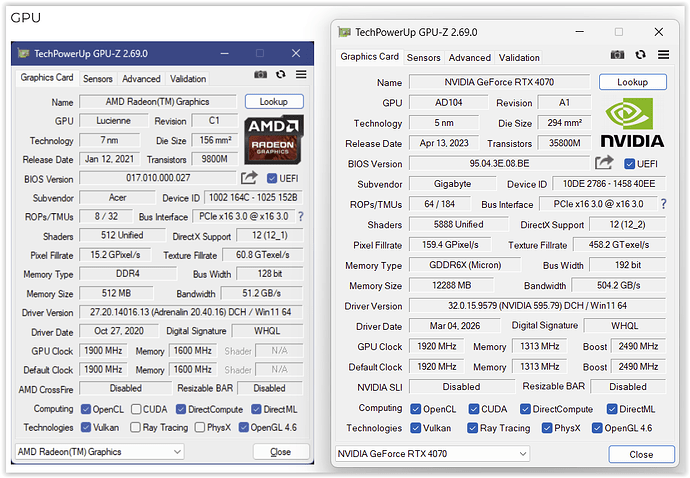Click the Bus Interface question mark in NVIDIA window
This screenshot has height=478, width=690.
coord(663,203)
